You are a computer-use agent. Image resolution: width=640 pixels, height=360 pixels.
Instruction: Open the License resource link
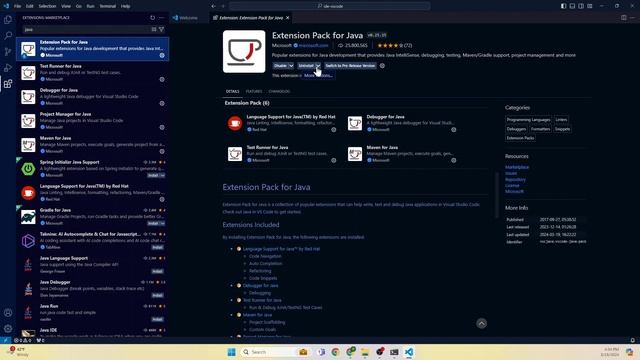click(x=512, y=185)
